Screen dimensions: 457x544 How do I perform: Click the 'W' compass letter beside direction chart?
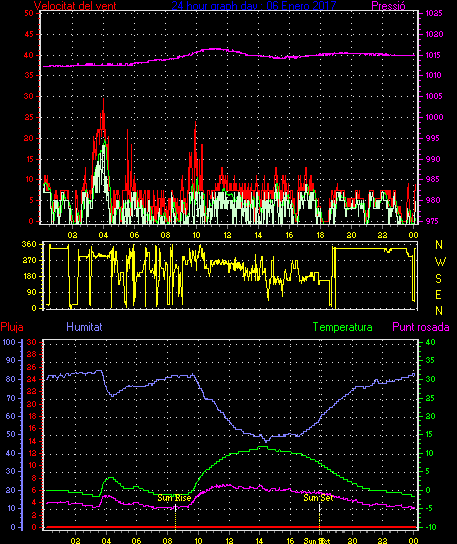[x=440, y=262]
